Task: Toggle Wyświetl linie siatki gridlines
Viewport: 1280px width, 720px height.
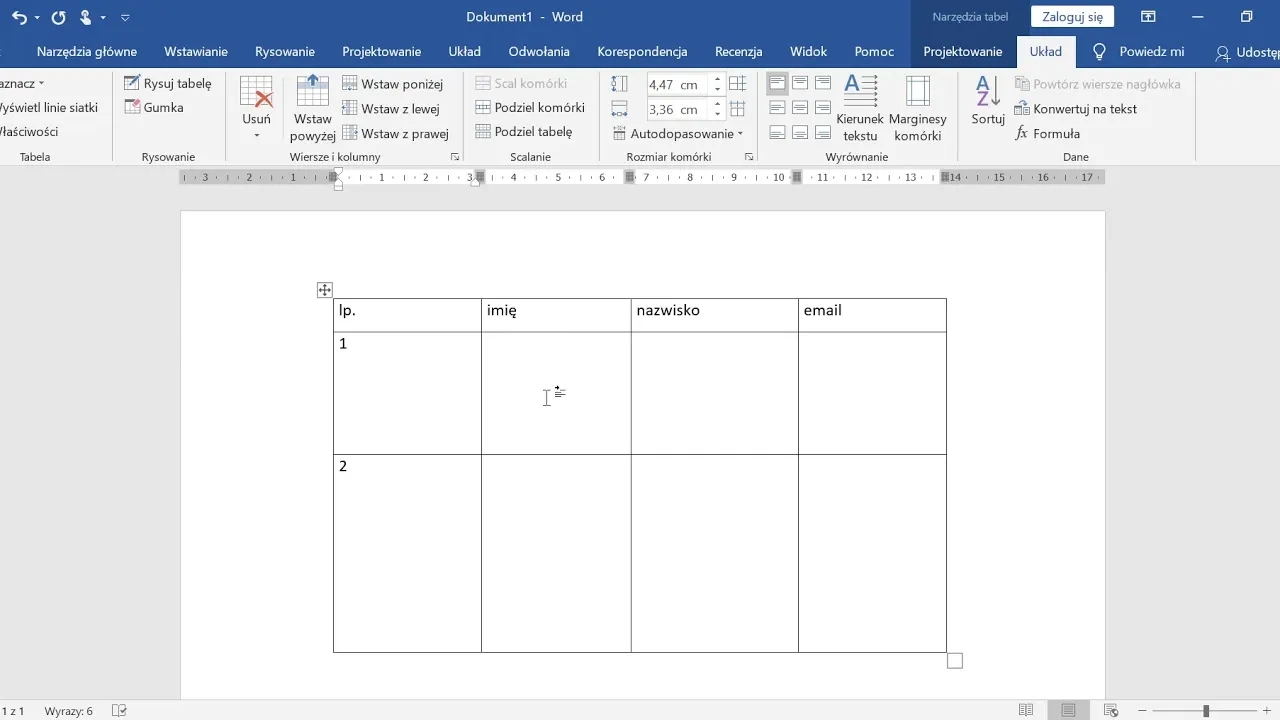Action: pos(50,108)
